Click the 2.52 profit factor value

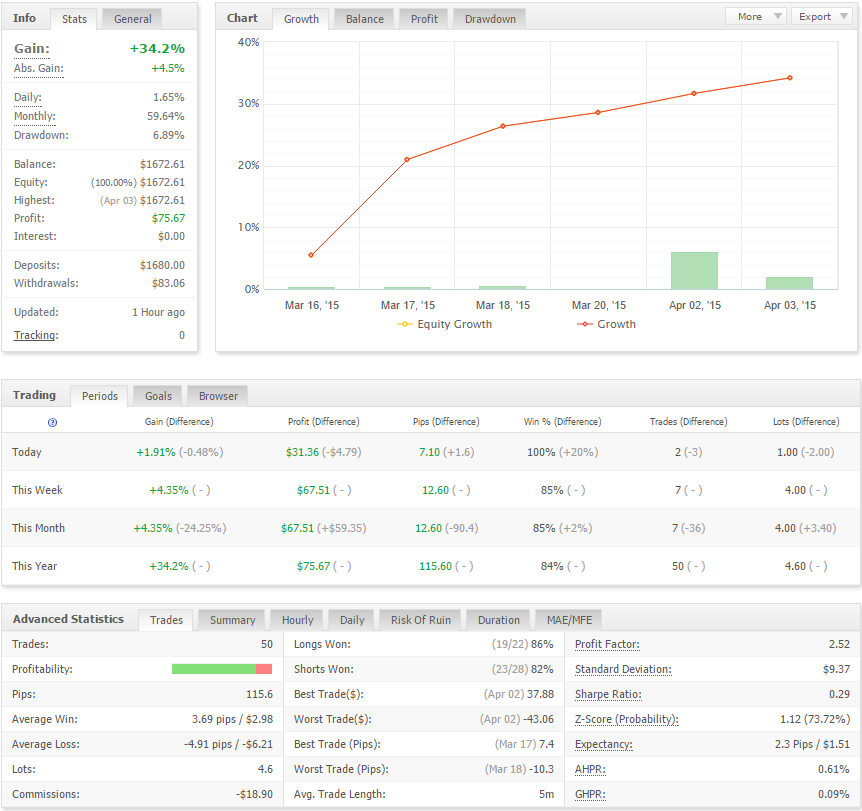pos(839,644)
